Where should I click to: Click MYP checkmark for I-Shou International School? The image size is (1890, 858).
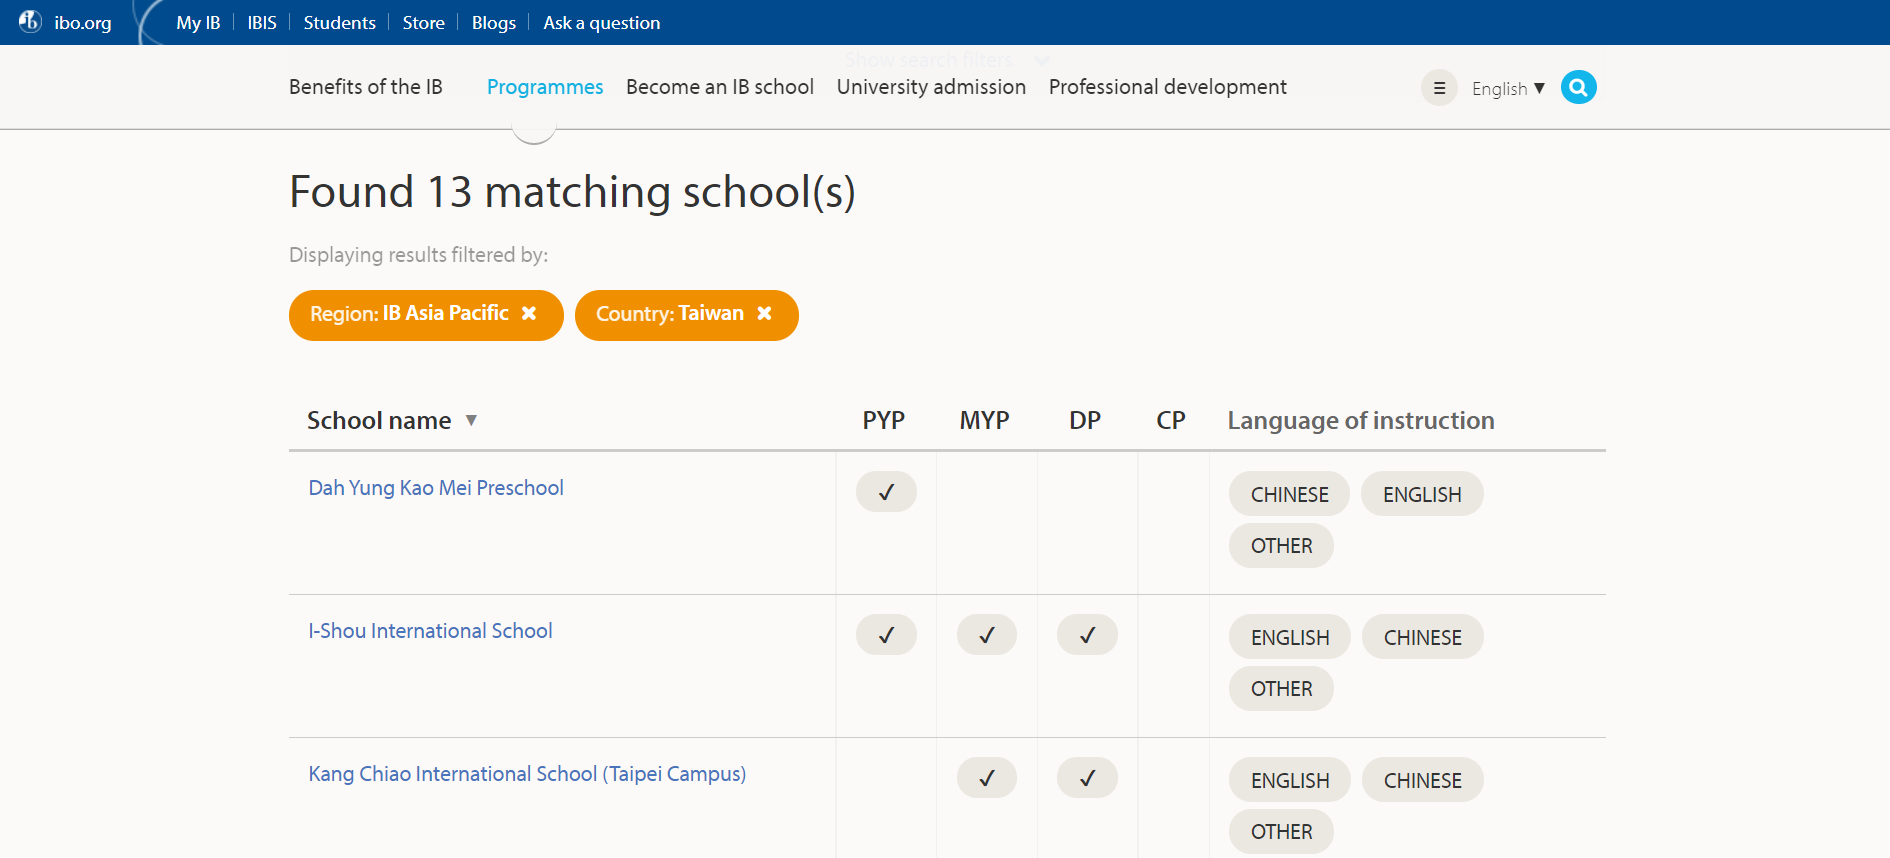986,635
